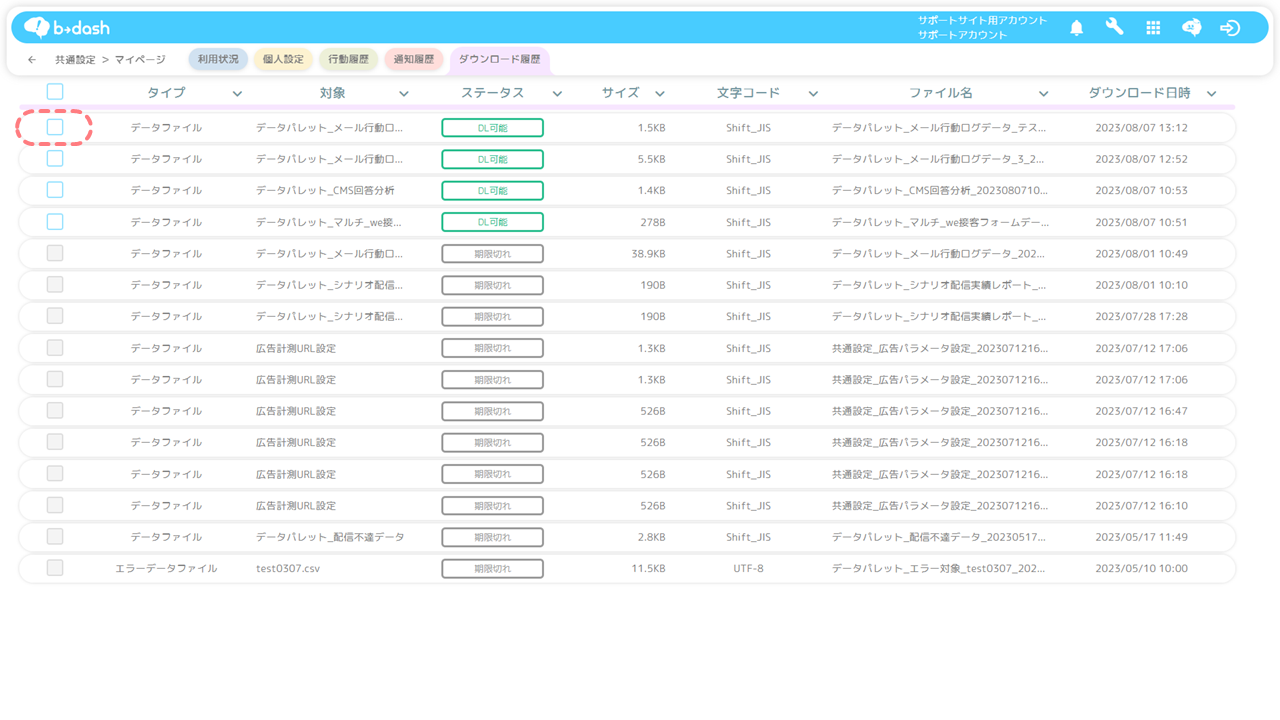This screenshot has height=720, width=1280.
Task: Click the エラーデータファイル type cell
Action: coord(166,568)
